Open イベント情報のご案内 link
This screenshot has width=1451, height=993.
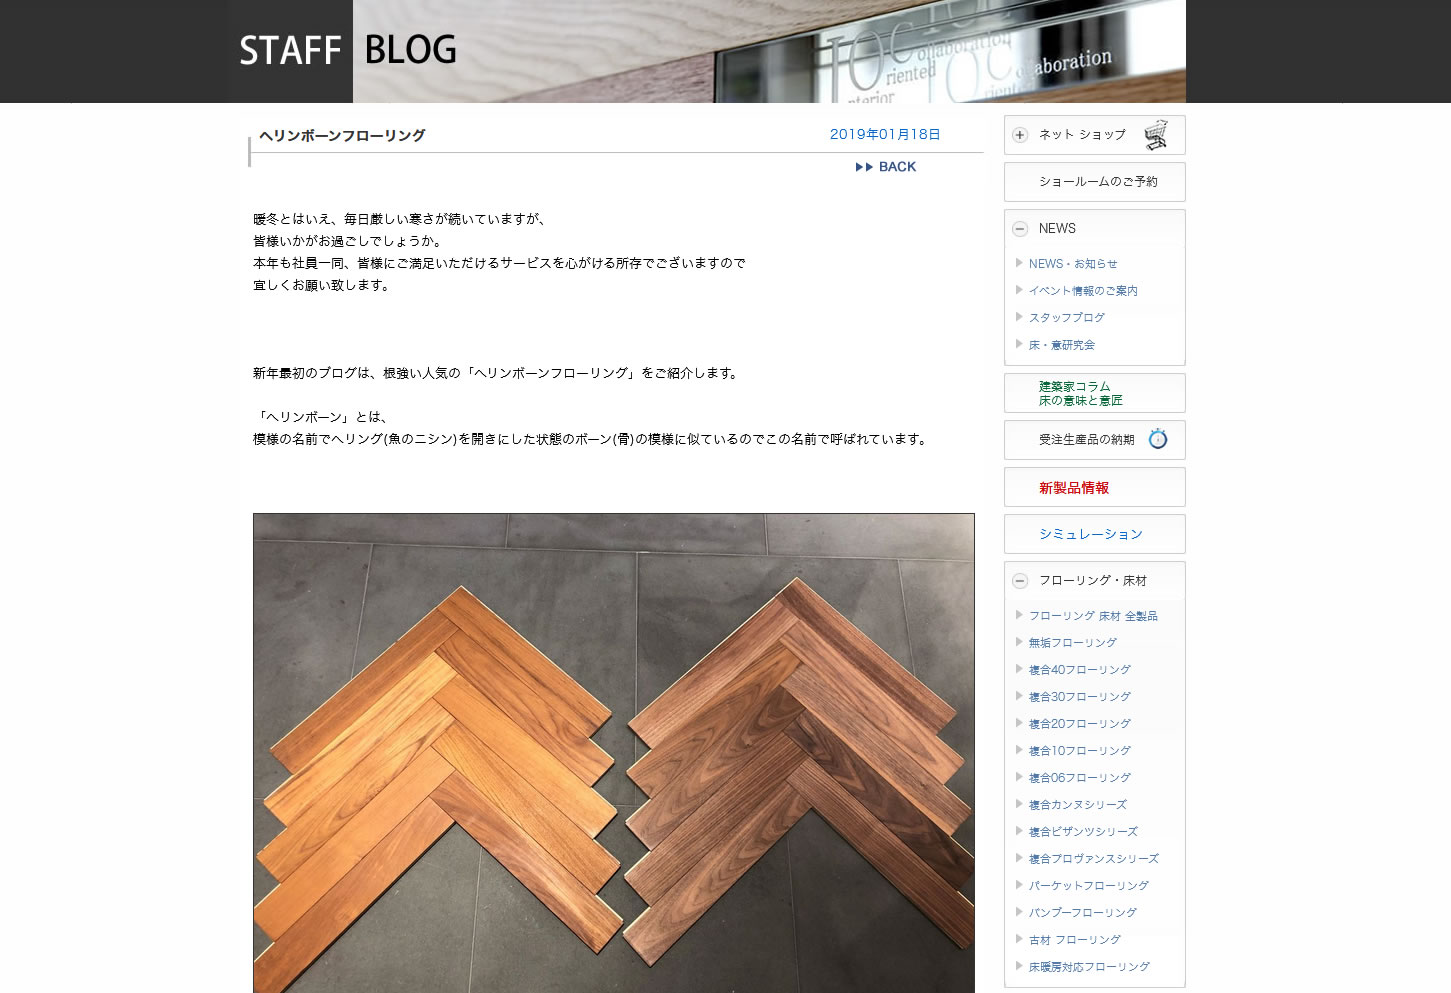1083,291
